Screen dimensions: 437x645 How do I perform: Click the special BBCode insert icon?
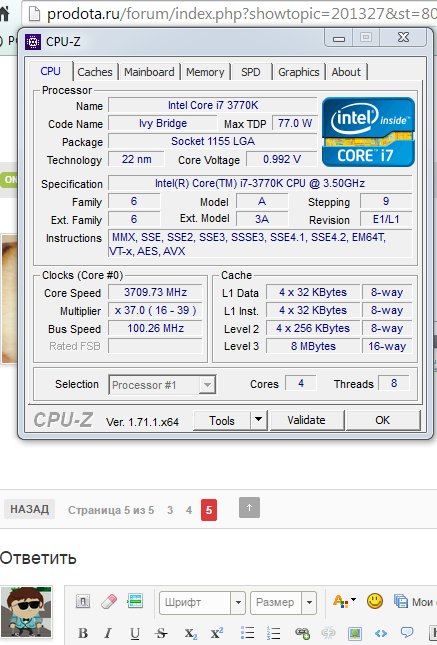point(135,601)
